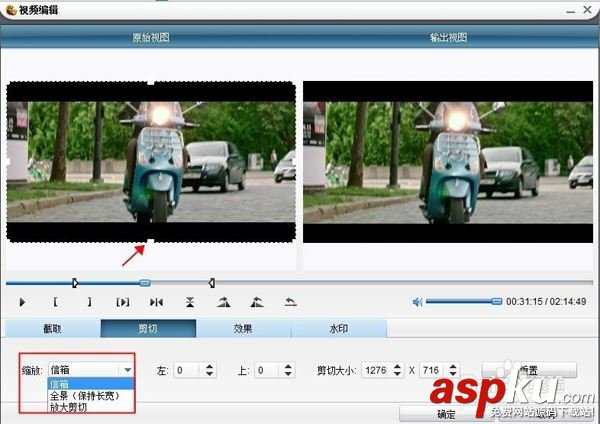Viewport: 600px width, 424px height.
Task: Play the video preview
Action: coord(22,302)
